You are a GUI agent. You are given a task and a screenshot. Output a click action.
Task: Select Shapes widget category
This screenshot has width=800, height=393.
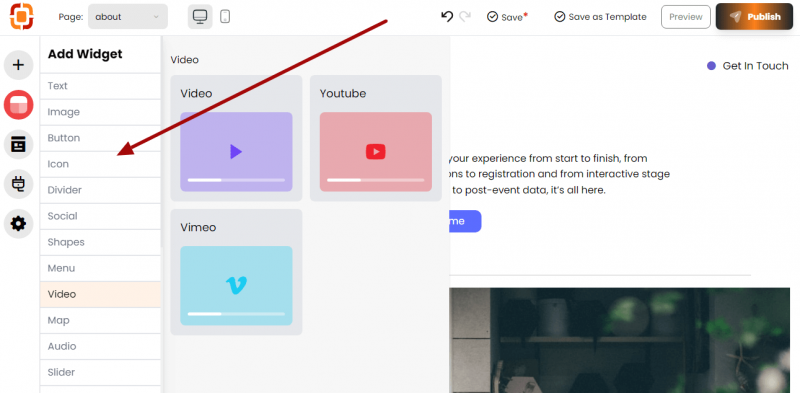[101, 242]
